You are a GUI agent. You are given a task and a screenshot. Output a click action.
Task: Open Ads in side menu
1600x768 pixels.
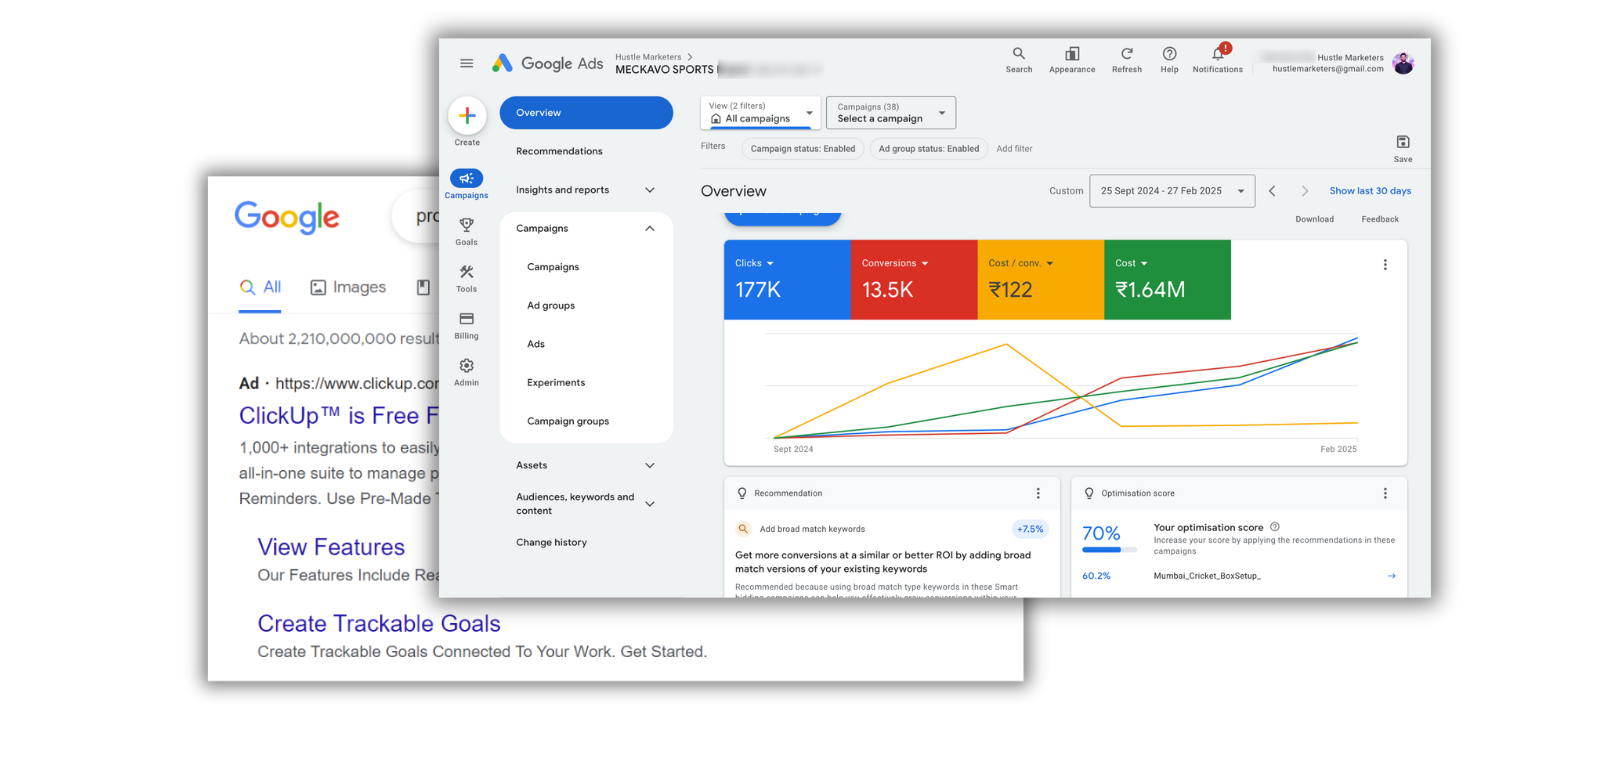pos(536,344)
